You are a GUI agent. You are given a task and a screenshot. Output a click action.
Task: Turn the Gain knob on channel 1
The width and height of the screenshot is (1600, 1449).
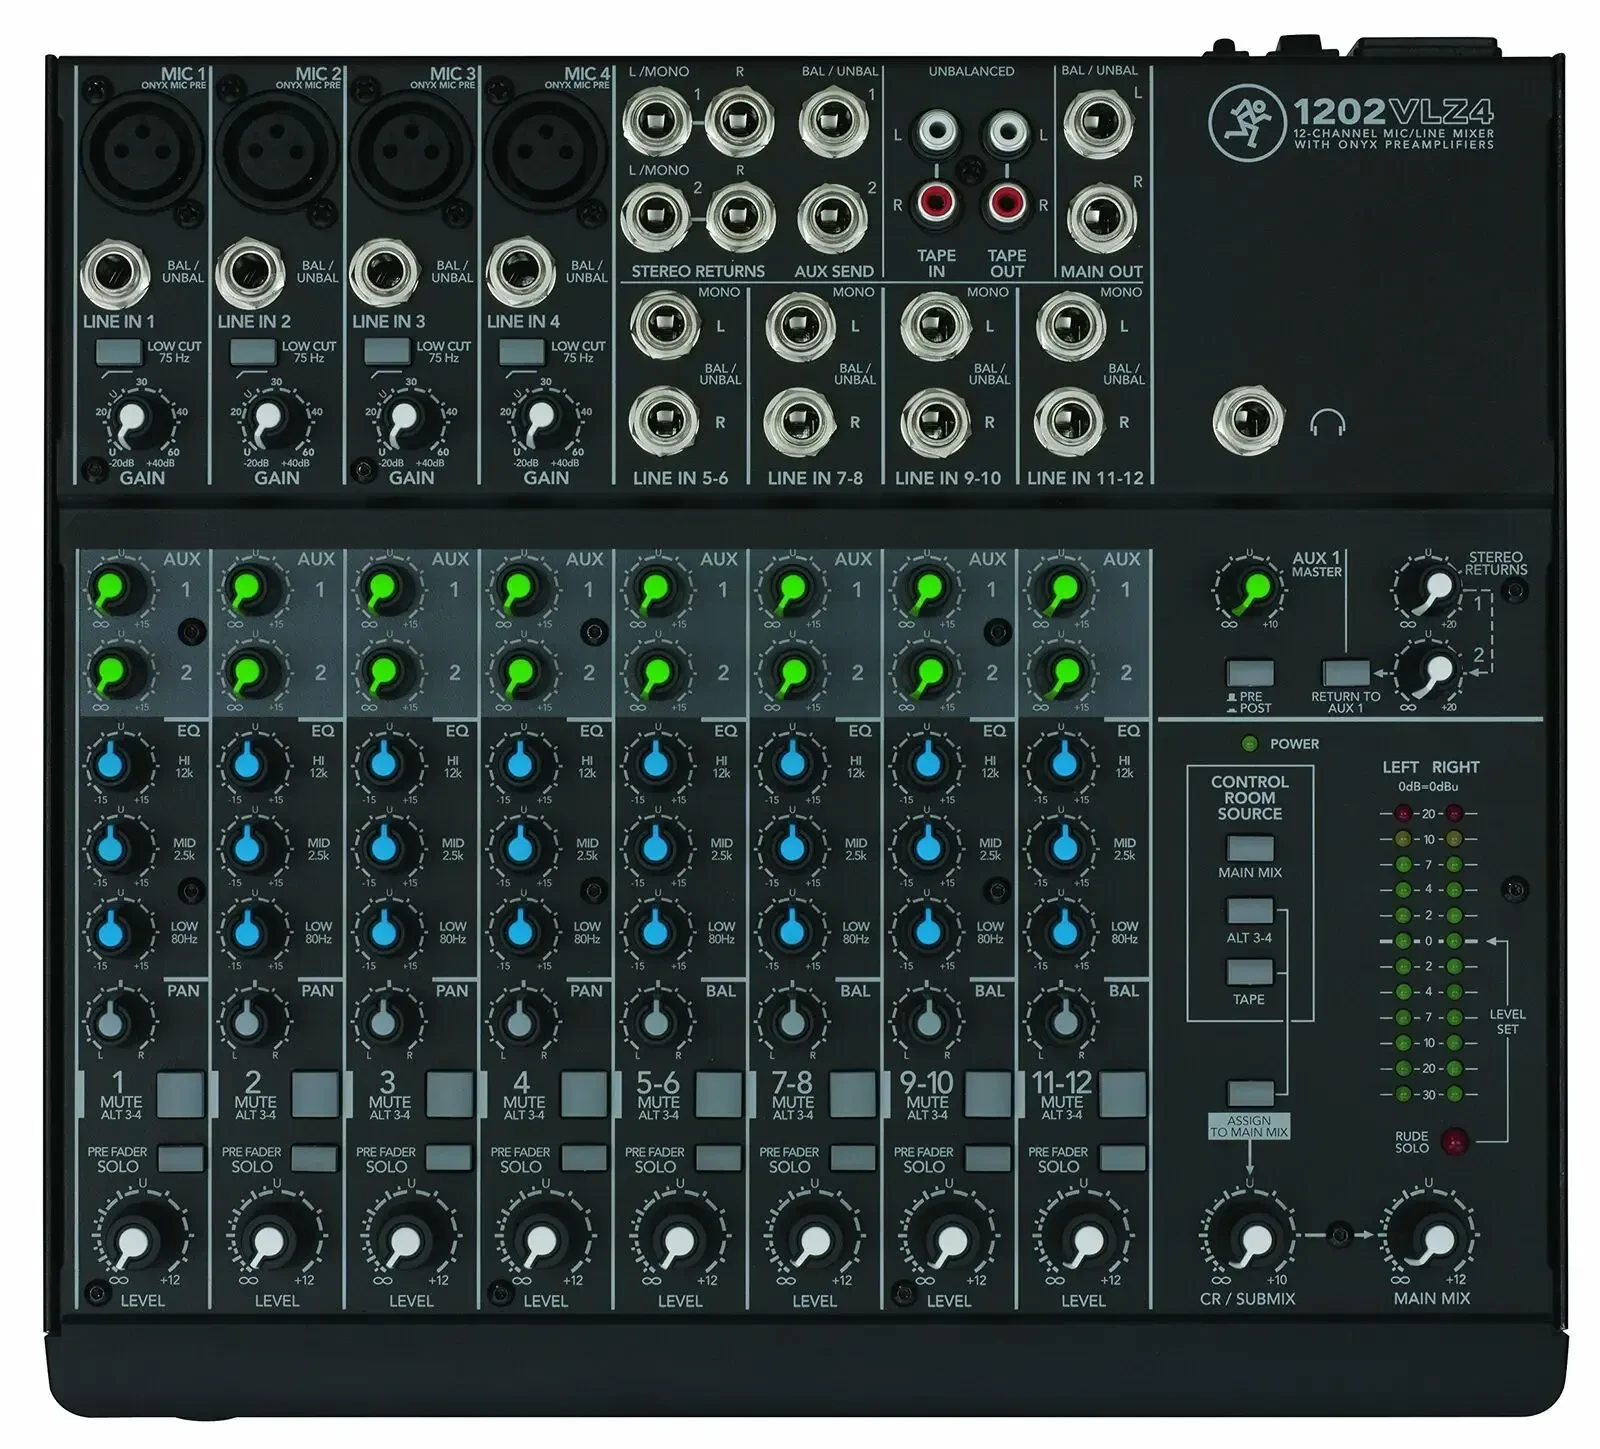137,421
